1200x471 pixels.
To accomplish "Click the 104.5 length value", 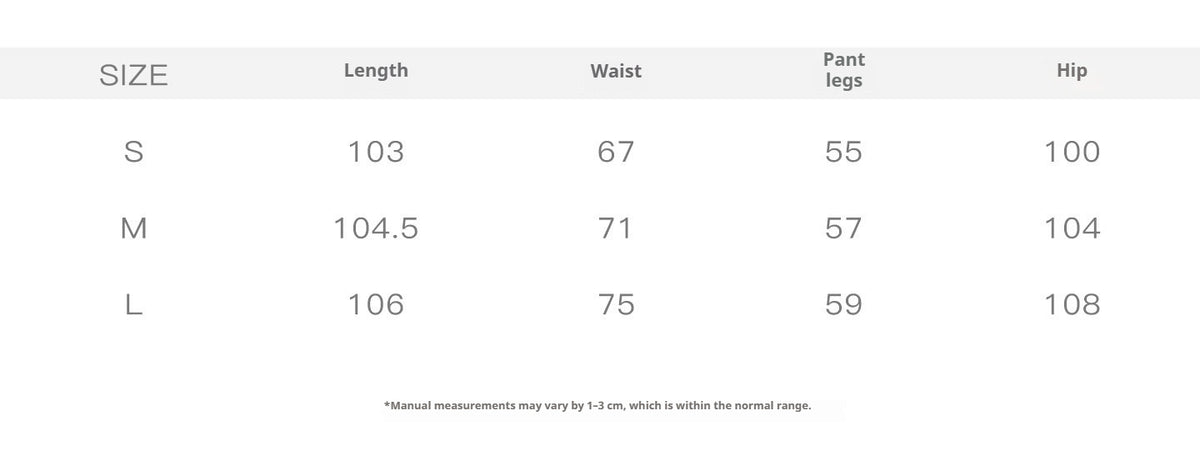I will (x=376, y=229).
